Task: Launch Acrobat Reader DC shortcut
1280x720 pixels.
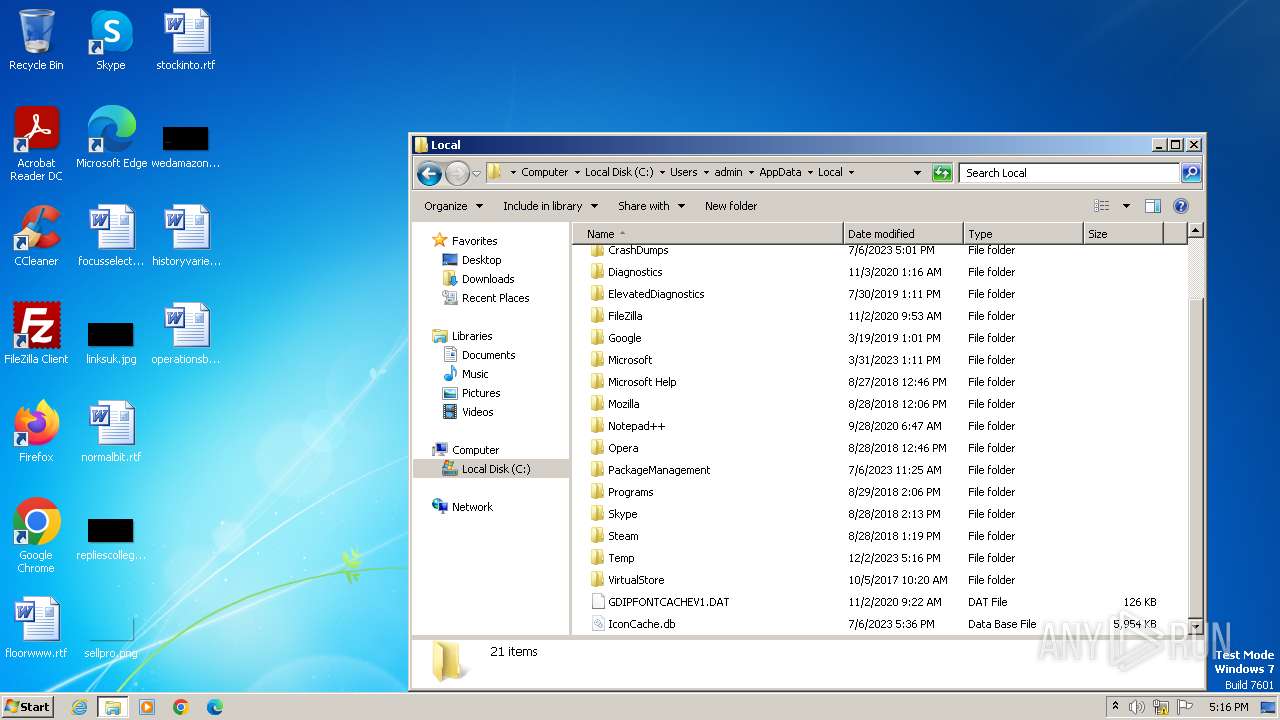Action: coord(36,144)
